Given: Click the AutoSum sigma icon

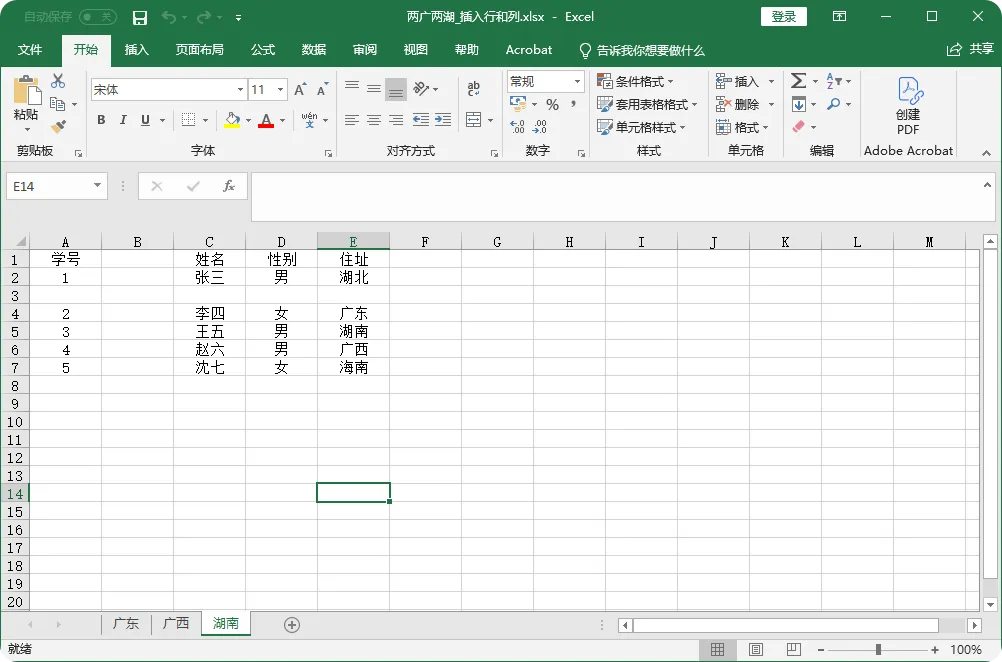Looking at the screenshot, I should (798, 81).
